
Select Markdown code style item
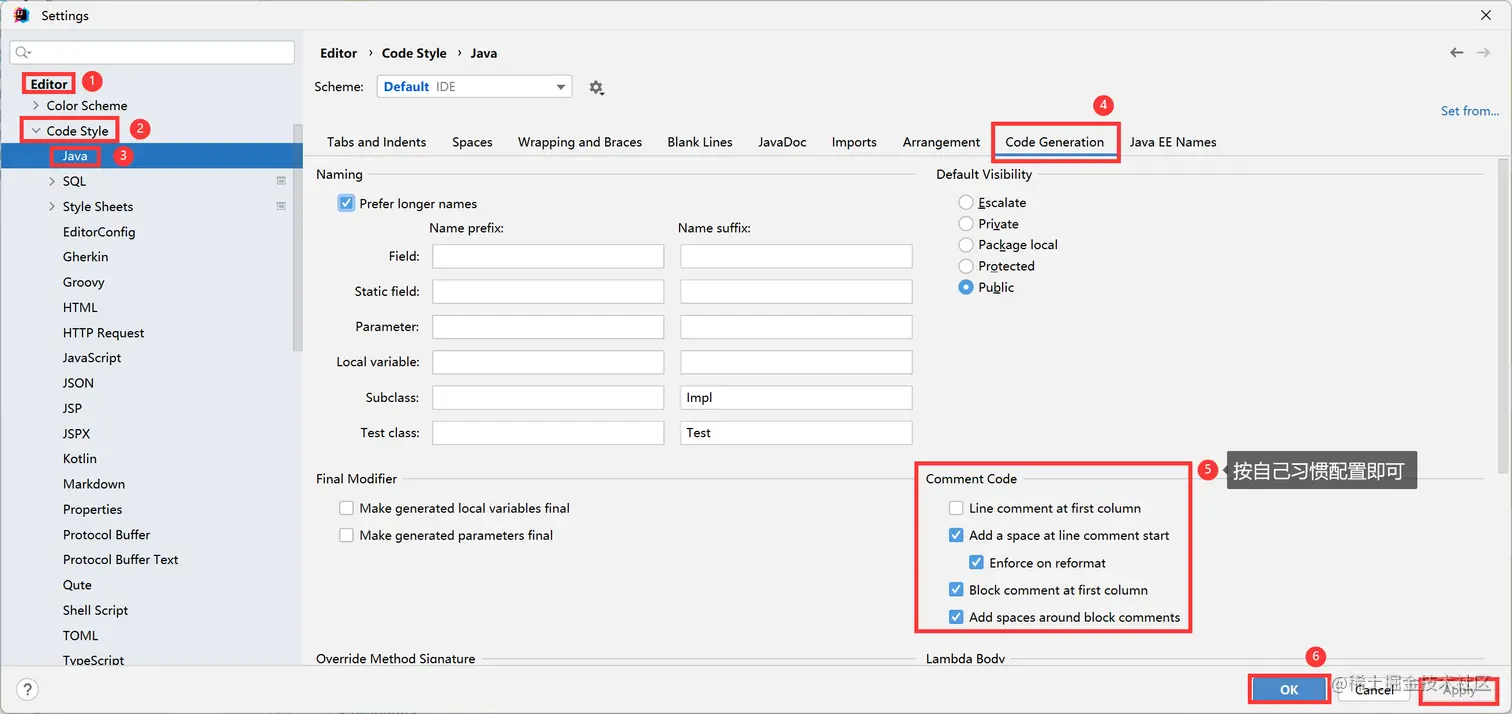pyautogui.click(x=94, y=484)
